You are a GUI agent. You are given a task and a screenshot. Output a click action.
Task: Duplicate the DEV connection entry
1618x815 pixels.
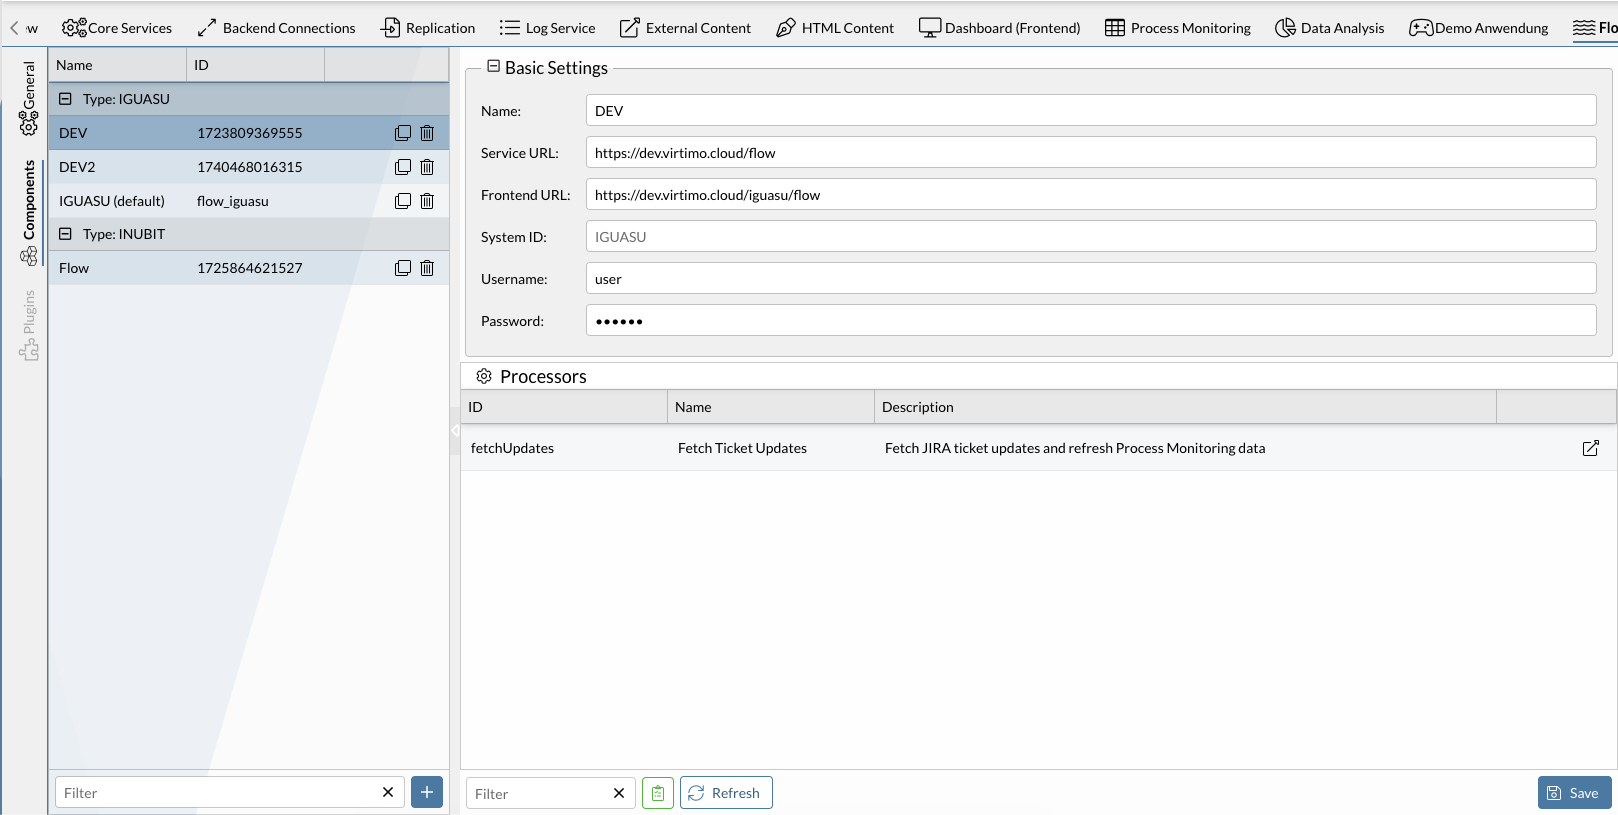(402, 133)
